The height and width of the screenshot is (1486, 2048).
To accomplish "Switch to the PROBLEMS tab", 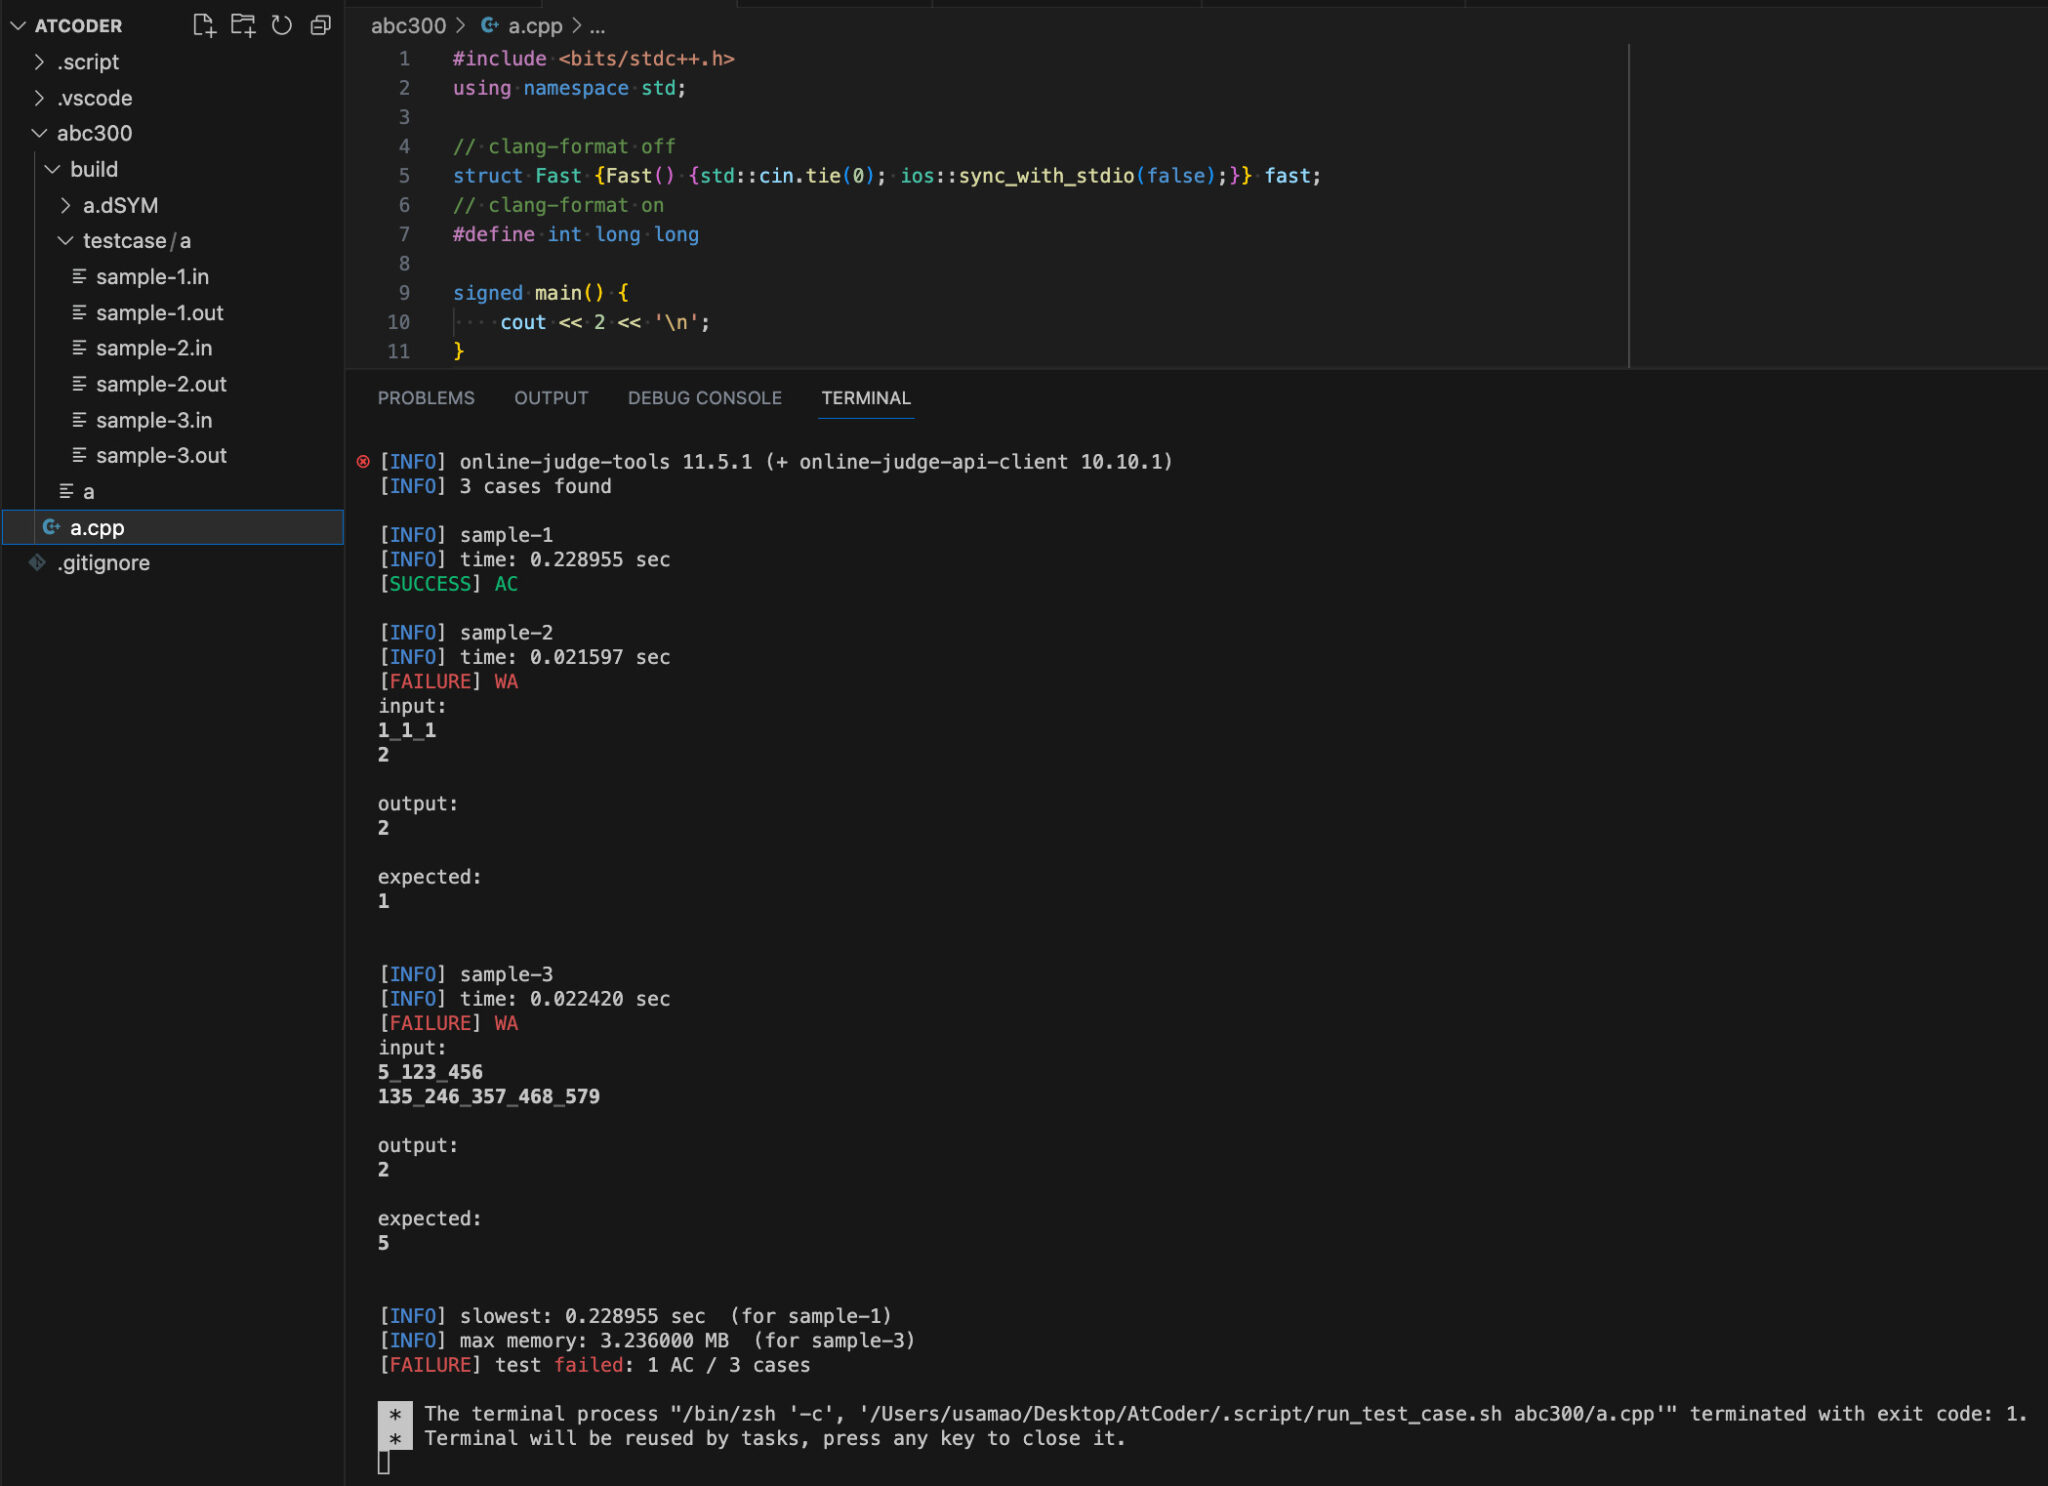I will pyautogui.click(x=426, y=397).
